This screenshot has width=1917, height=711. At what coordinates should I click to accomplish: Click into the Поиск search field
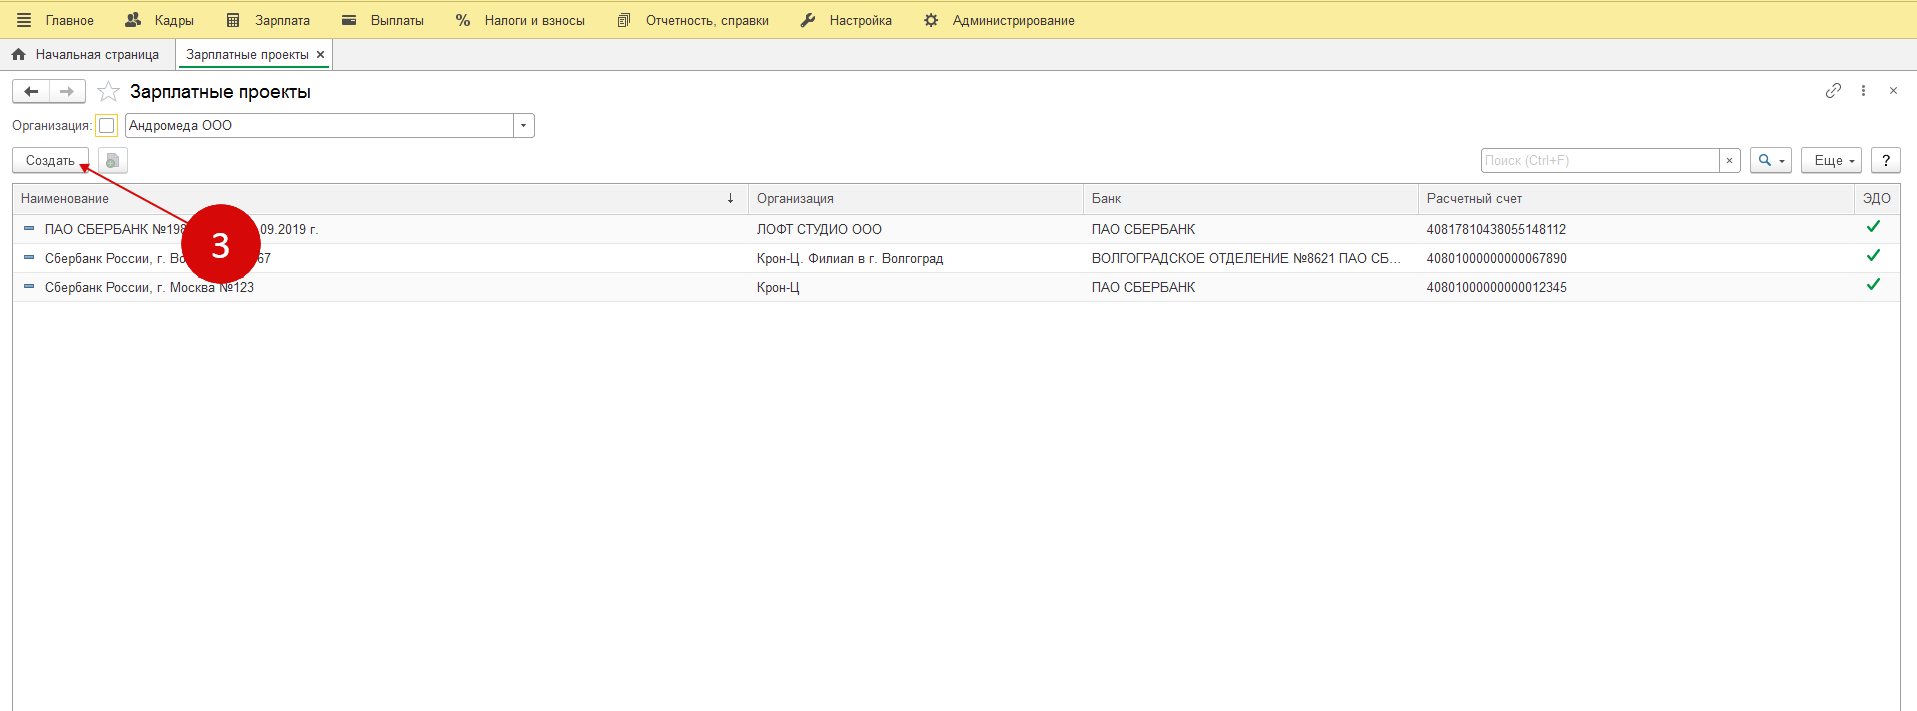pos(1598,161)
